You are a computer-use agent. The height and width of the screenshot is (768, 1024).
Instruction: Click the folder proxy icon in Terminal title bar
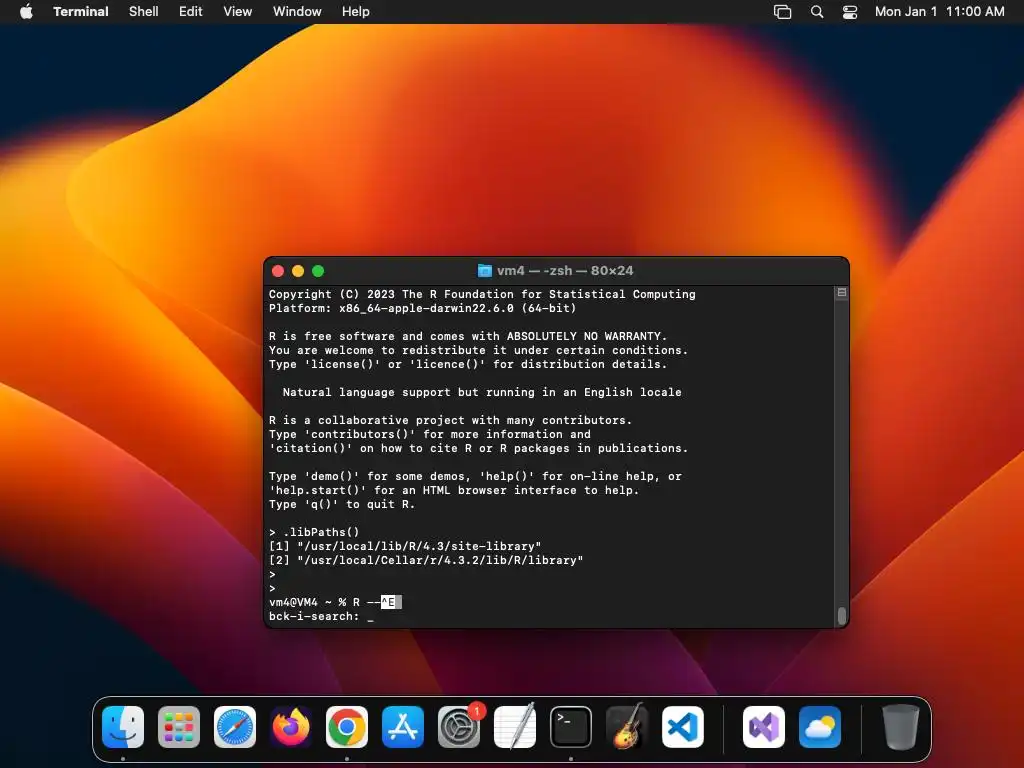click(x=485, y=270)
